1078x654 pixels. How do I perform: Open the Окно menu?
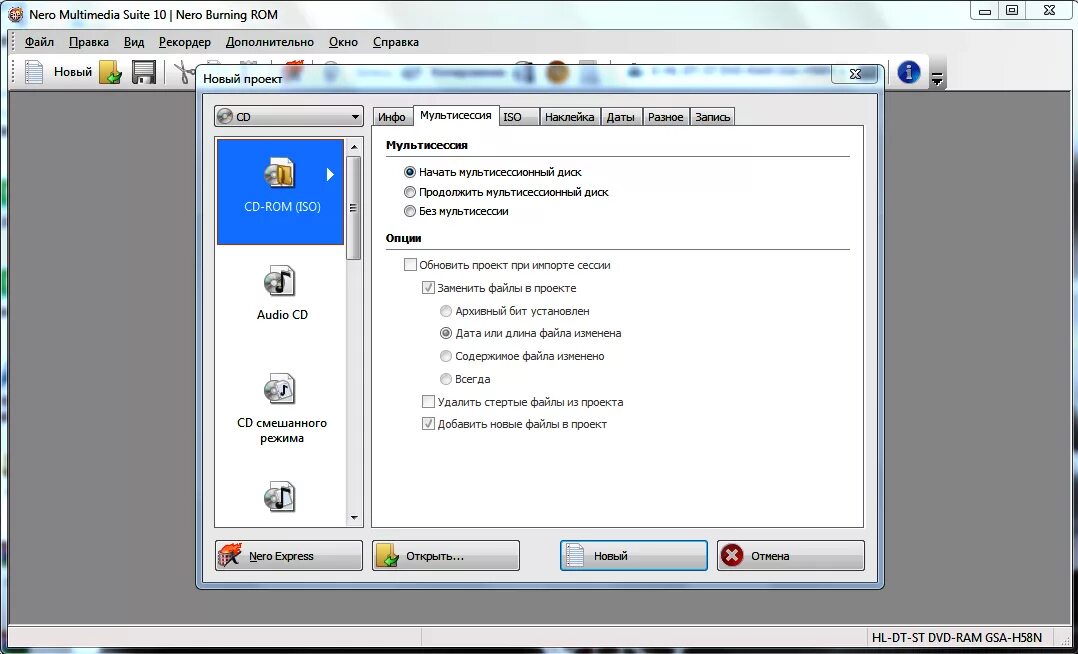click(343, 42)
